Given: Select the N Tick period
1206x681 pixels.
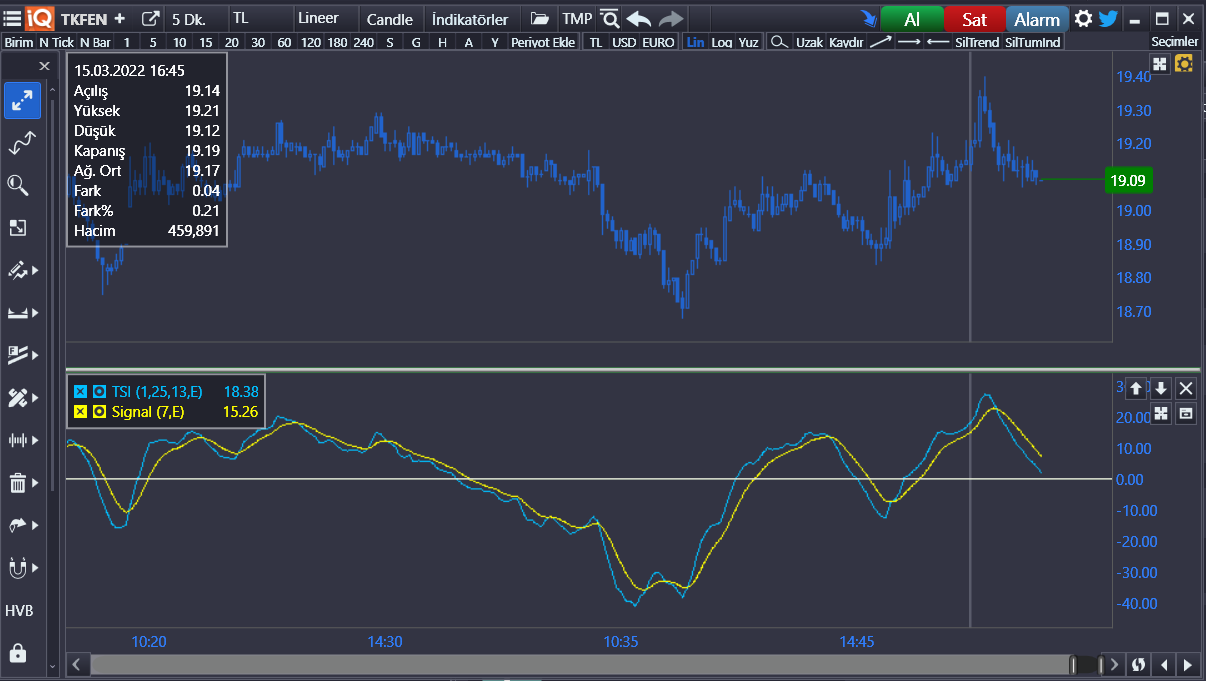Looking at the screenshot, I should [56, 42].
